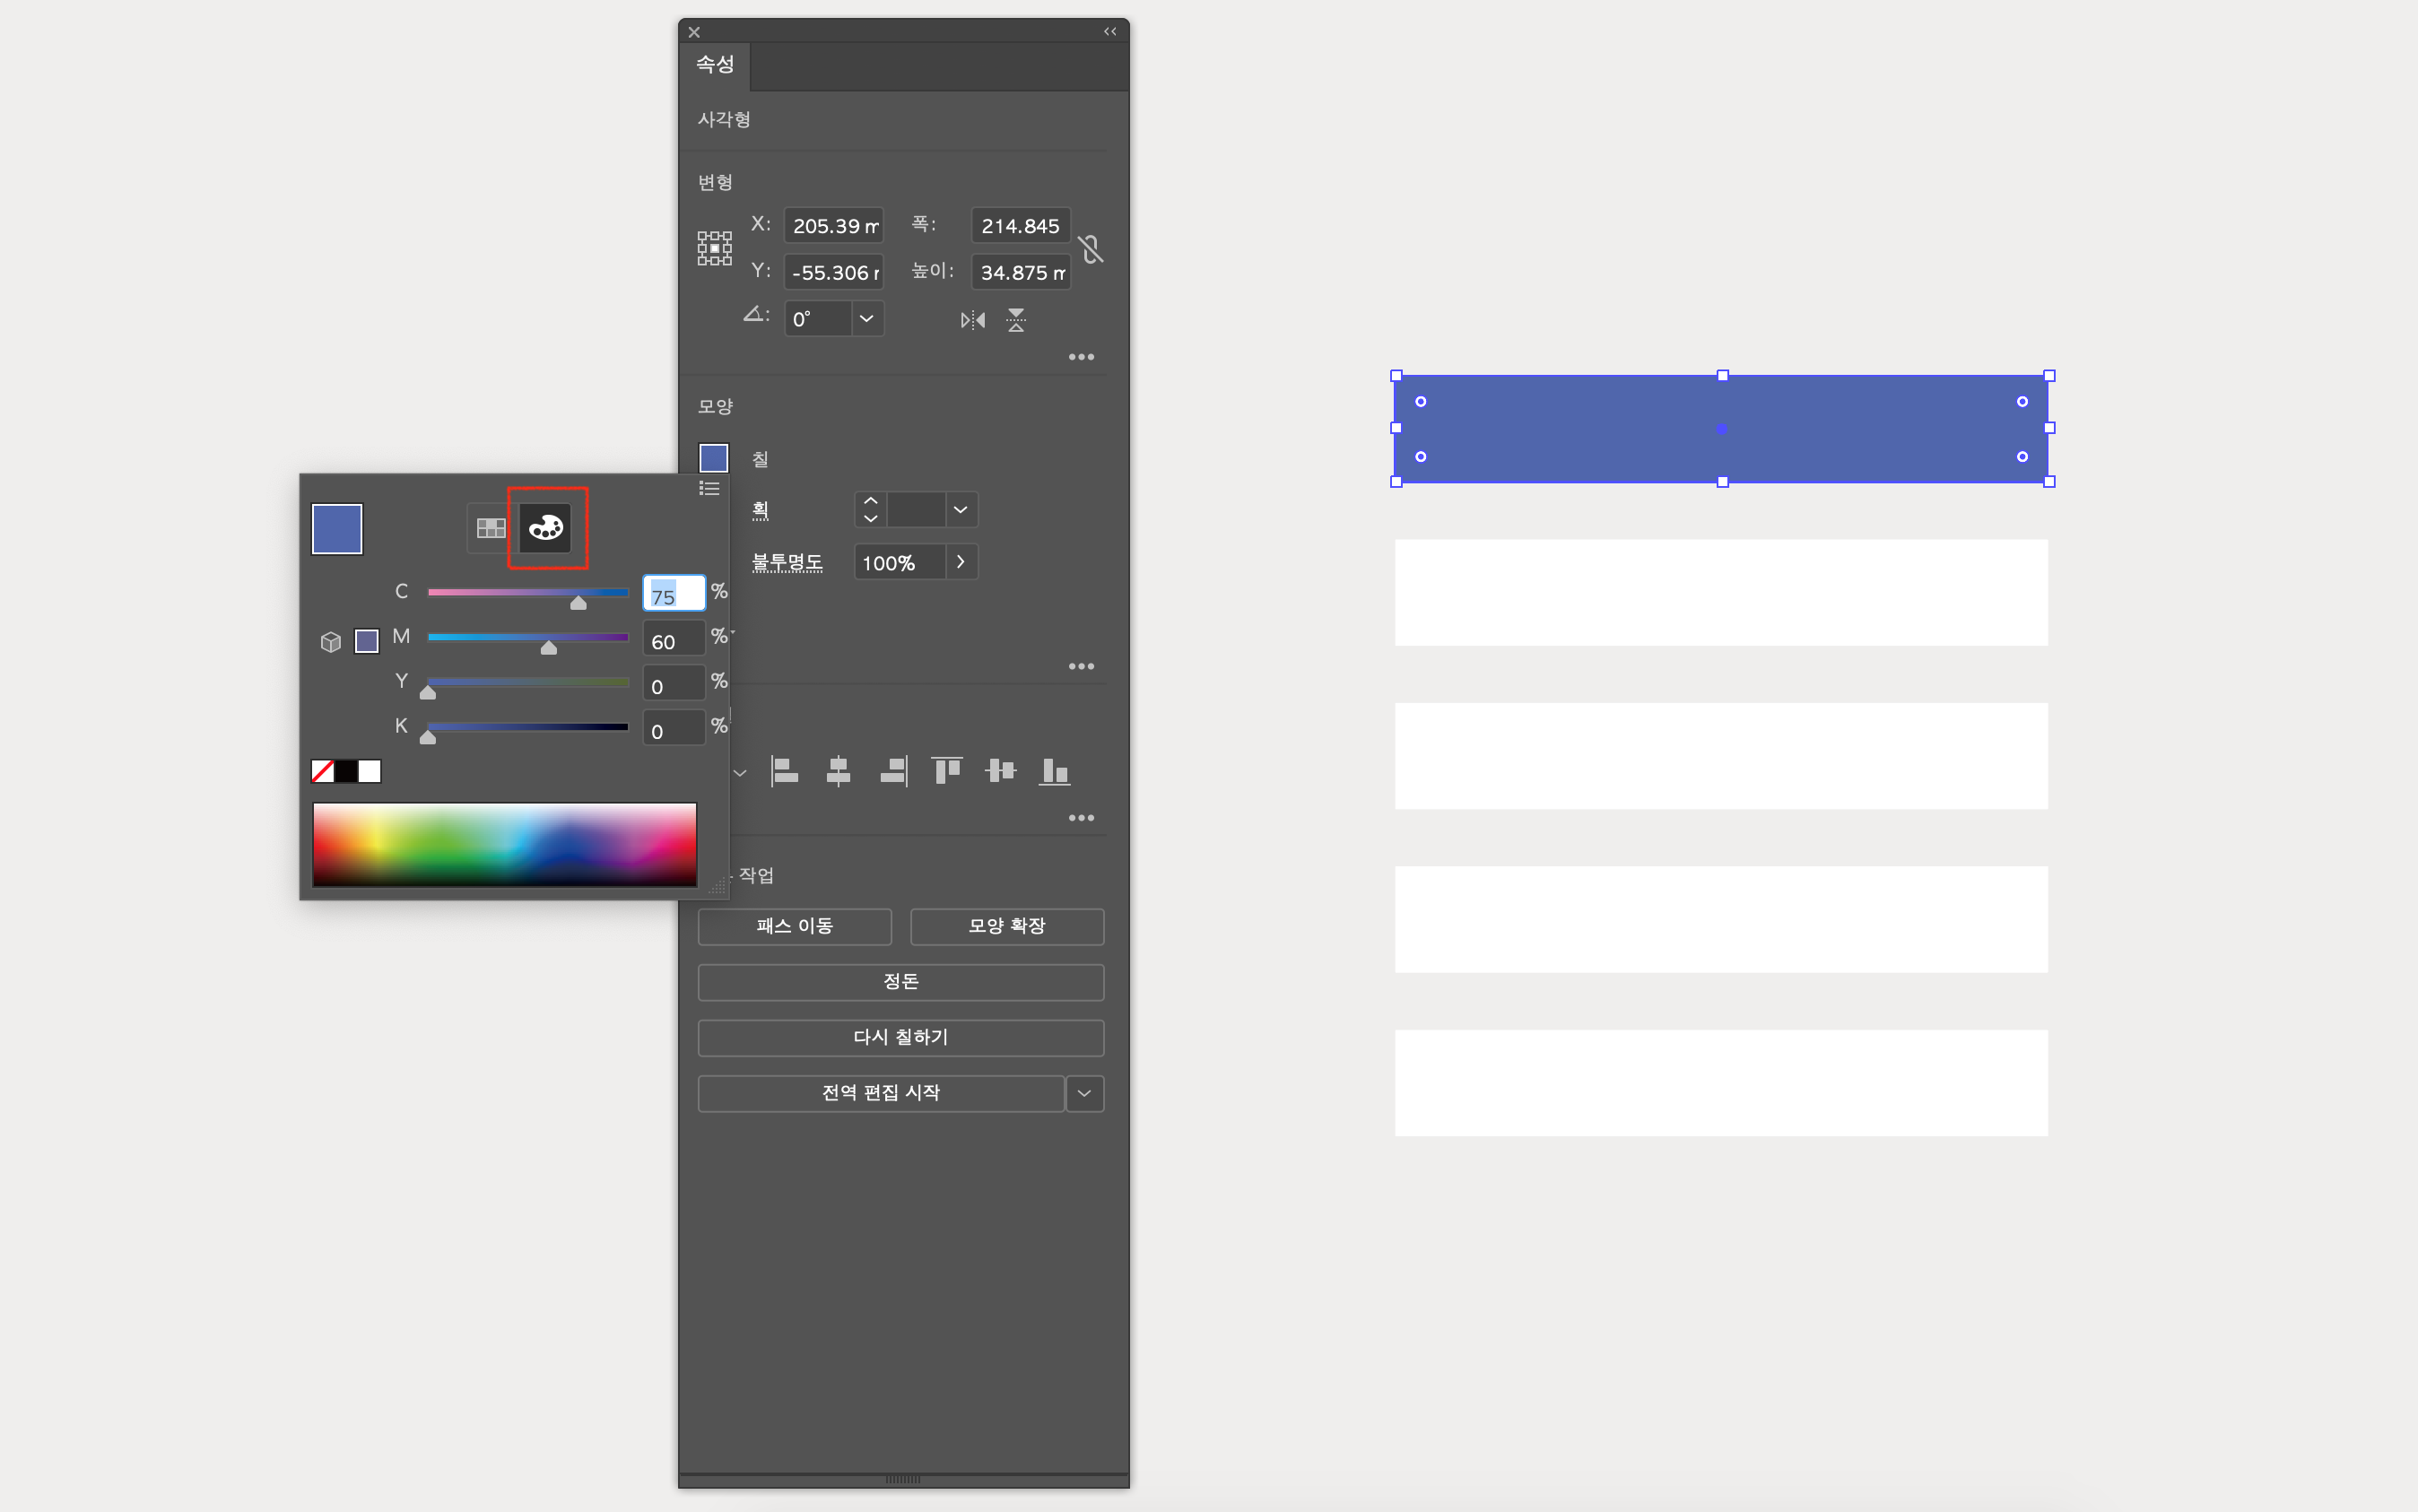
Task: Open rotation angle dropdown
Action: coord(866,319)
